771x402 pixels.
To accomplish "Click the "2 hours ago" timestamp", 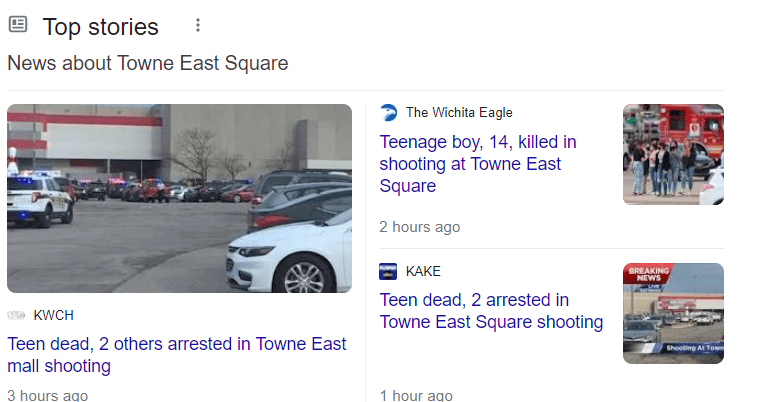I will (x=420, y=227).
